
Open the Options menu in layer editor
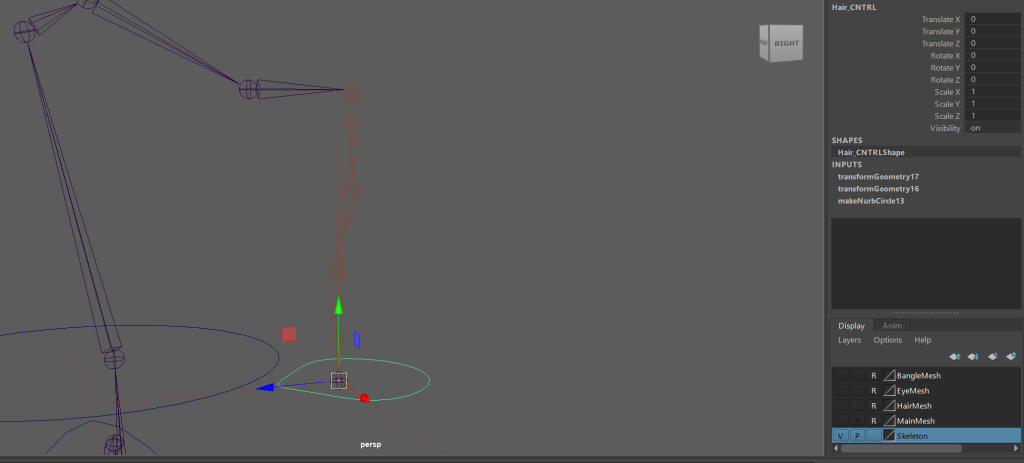click(887, 340)
